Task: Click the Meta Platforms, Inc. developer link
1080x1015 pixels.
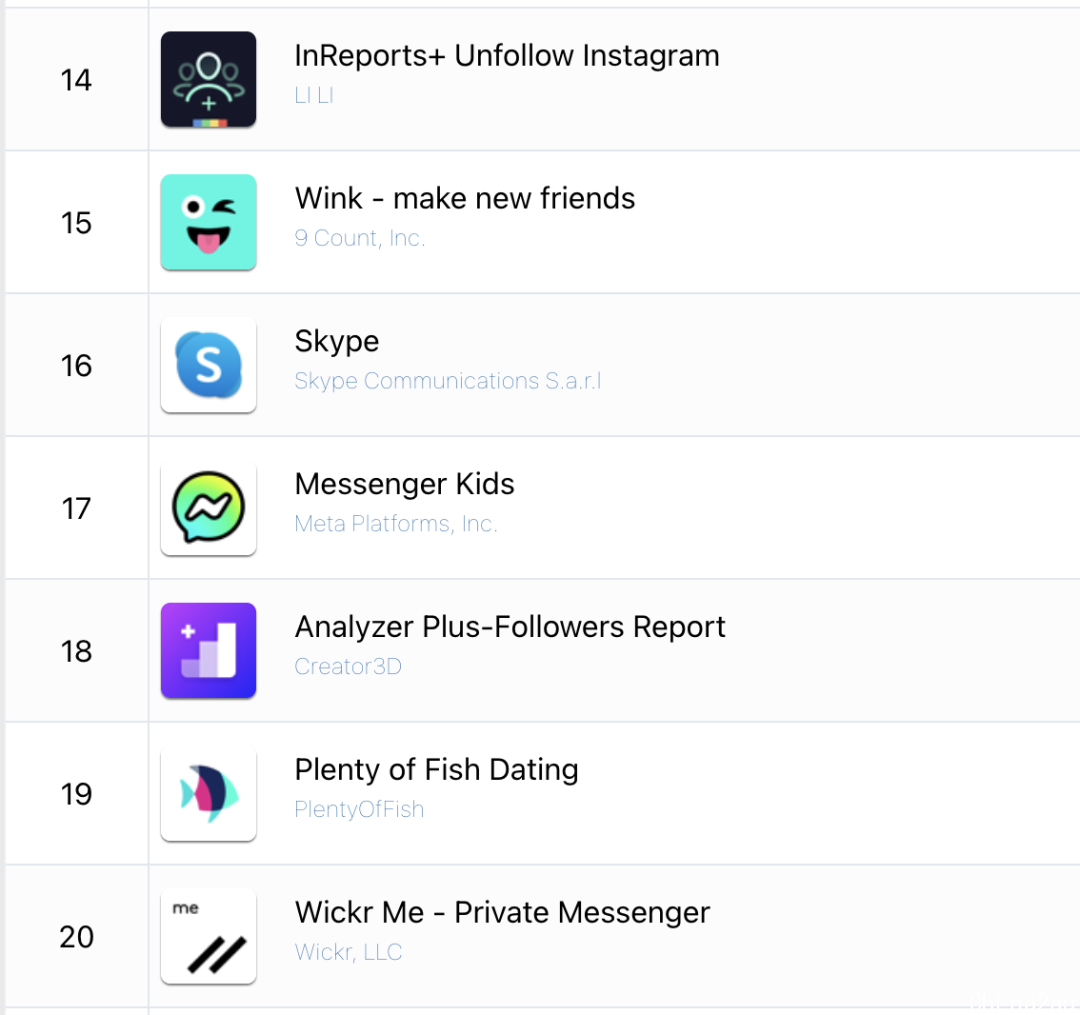Action: point(395,524)
